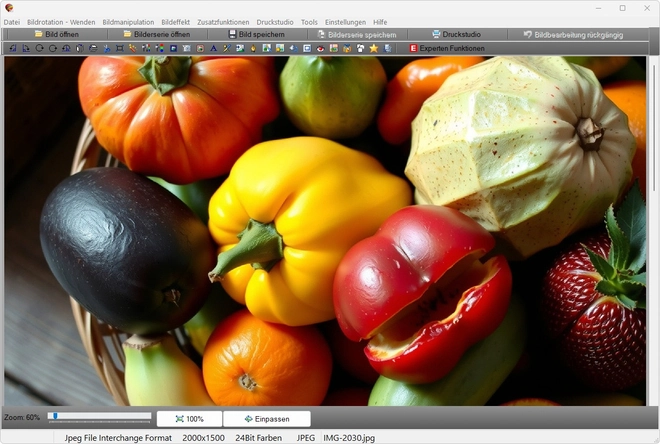Open the Zusatzfunktionen menu
660x444 pixels.
tap(225, 22)
